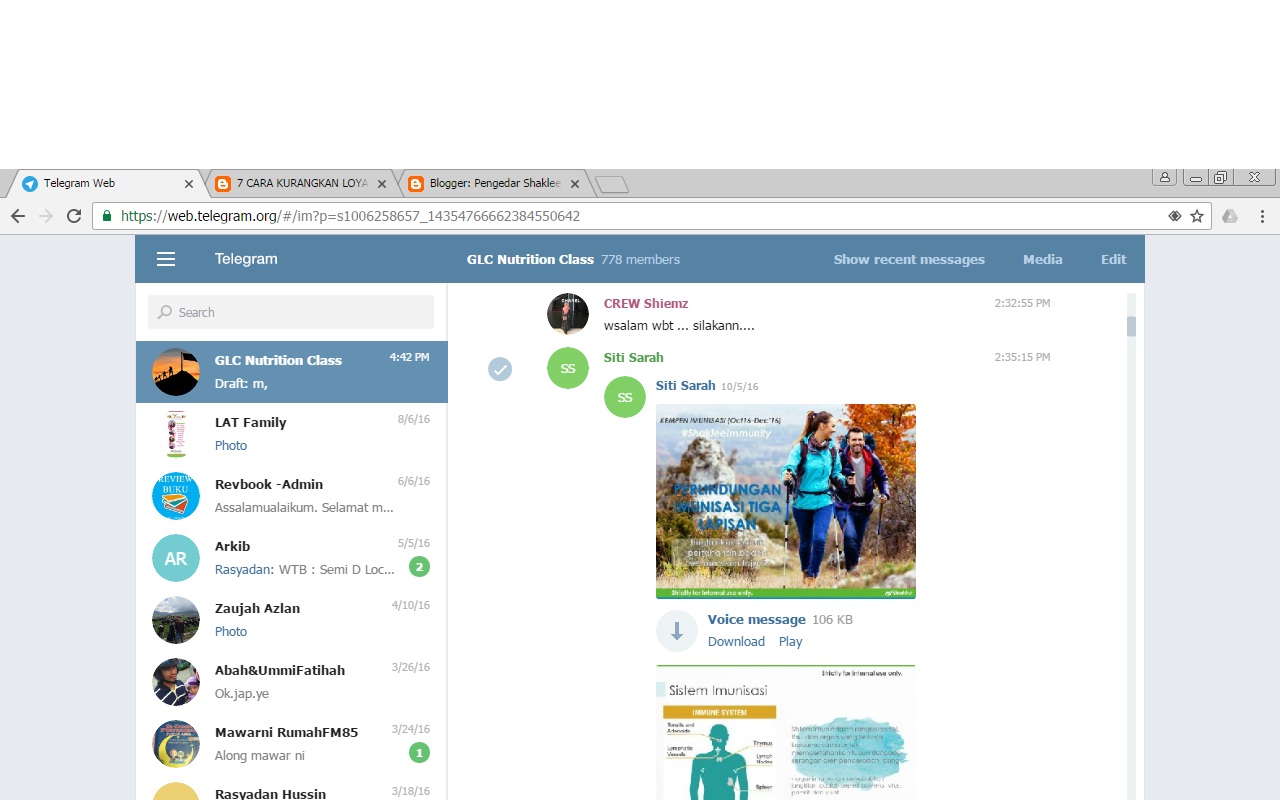Open the Arkib chat

point(292,558)
